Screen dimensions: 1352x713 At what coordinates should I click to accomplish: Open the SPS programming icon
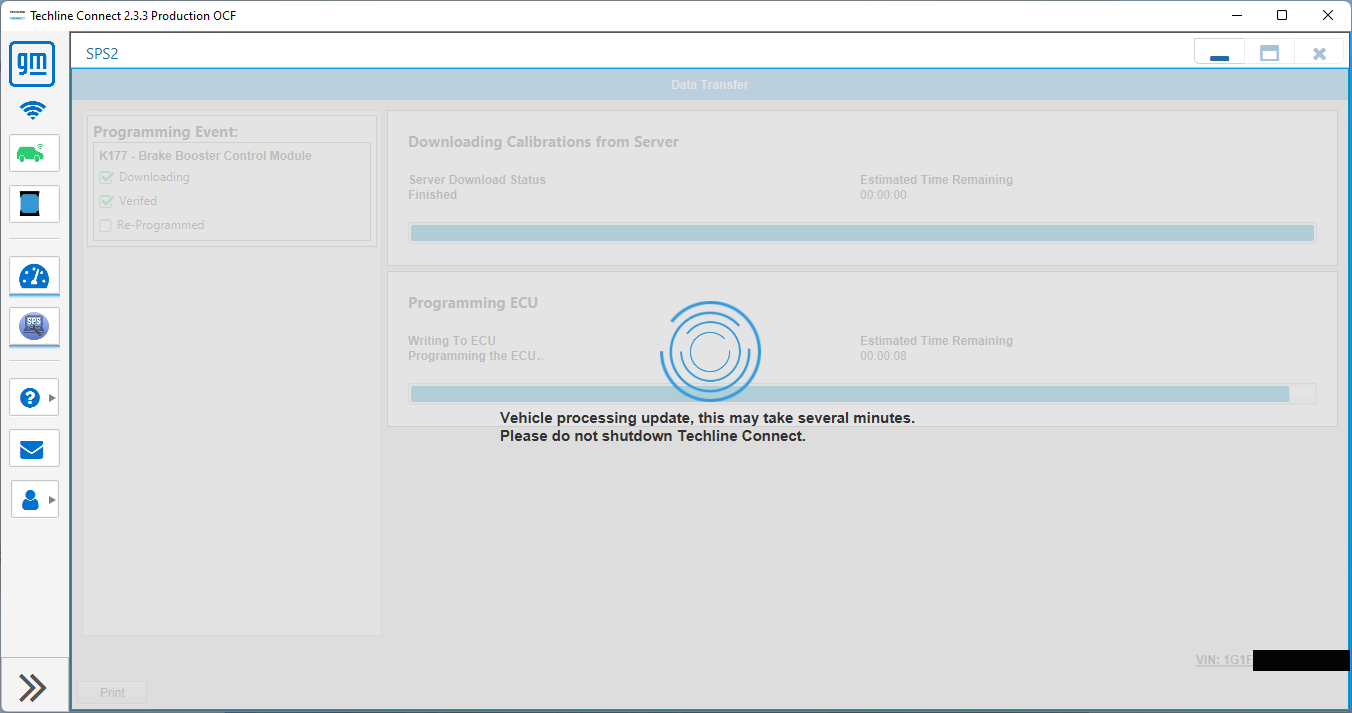click(34, 326)
